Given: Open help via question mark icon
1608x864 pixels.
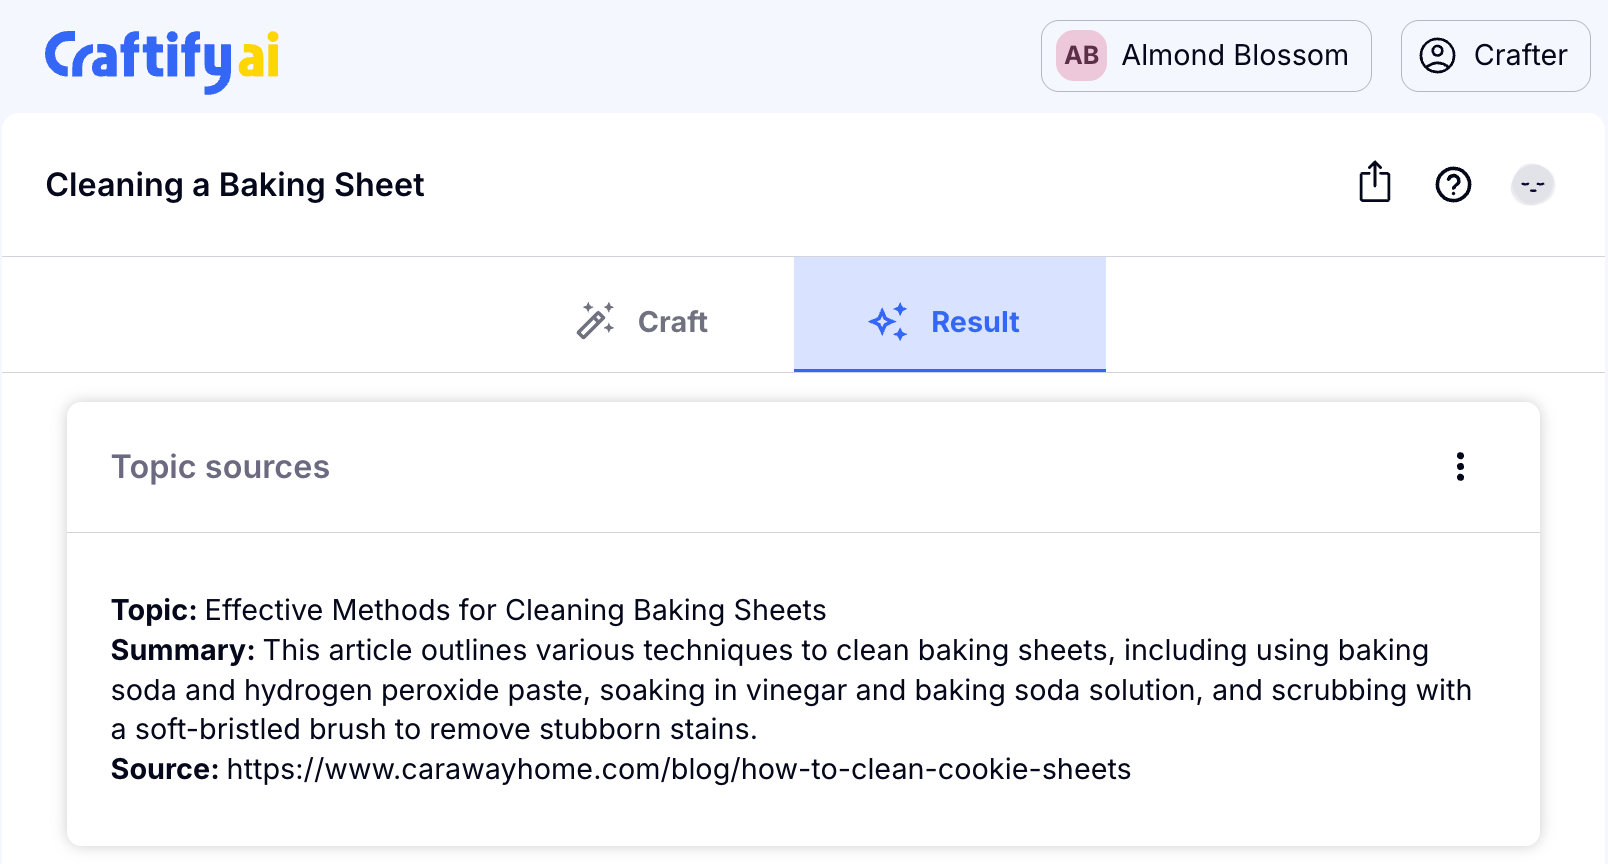Looking at the screenshot, I should (1452, 185).
